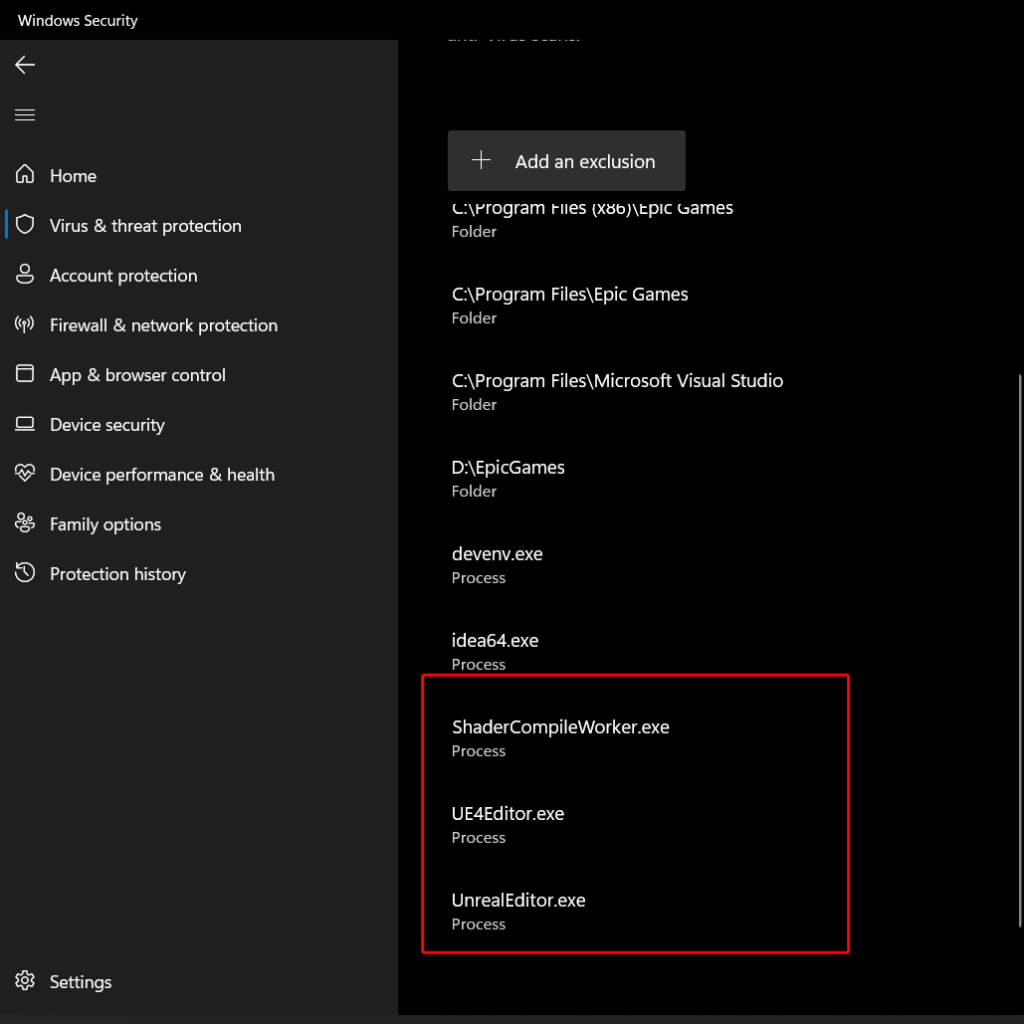Open Protection history via the clock icon

coord(24,573)
